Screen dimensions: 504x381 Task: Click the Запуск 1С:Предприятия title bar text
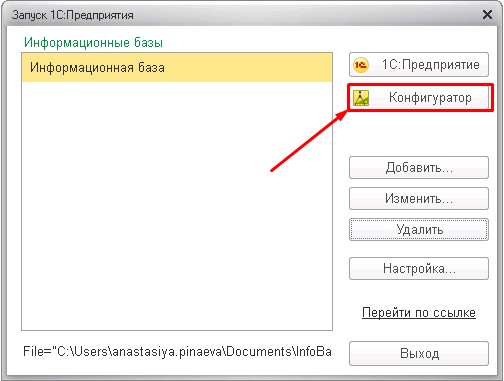73,15
